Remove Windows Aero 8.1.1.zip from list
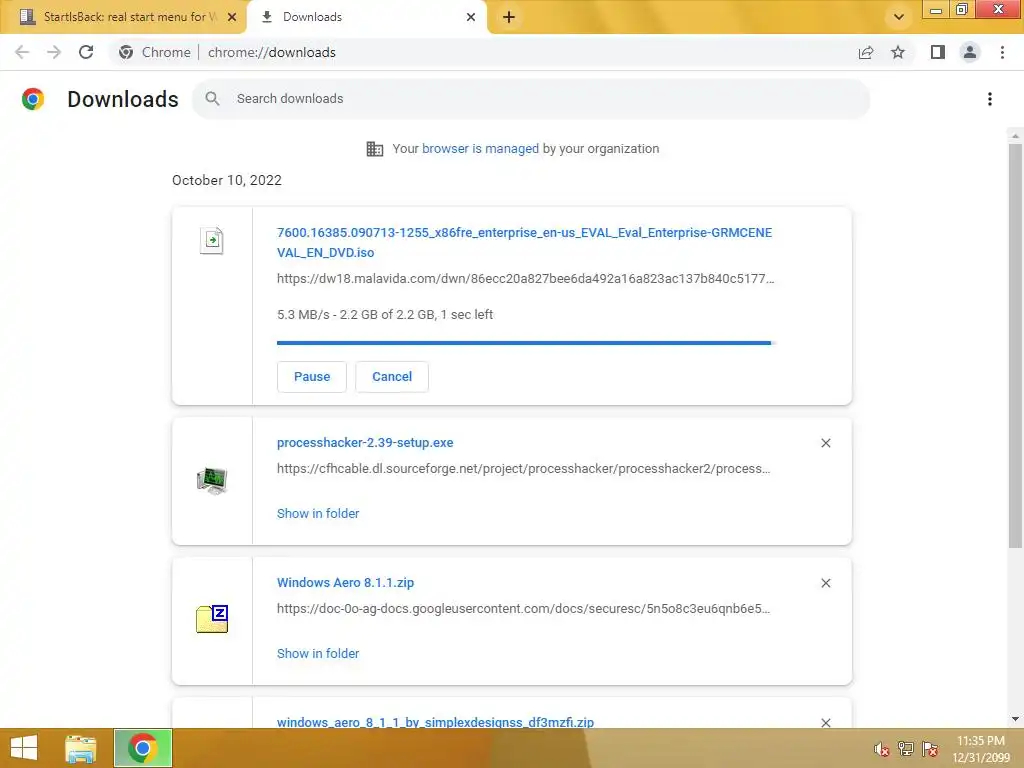This screenshot has width=1024, height=768. point(825,583)
